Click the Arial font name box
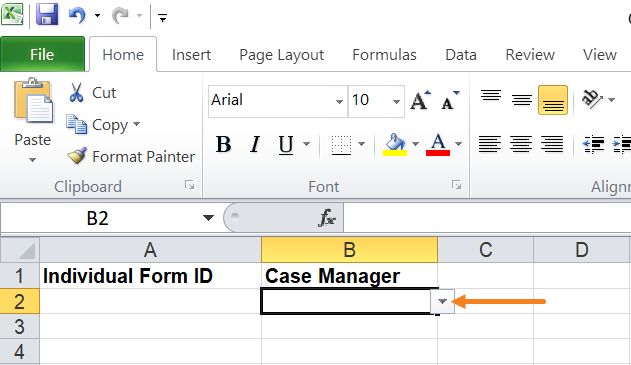This screenshot has height=365, width=631. click(271, 101)
